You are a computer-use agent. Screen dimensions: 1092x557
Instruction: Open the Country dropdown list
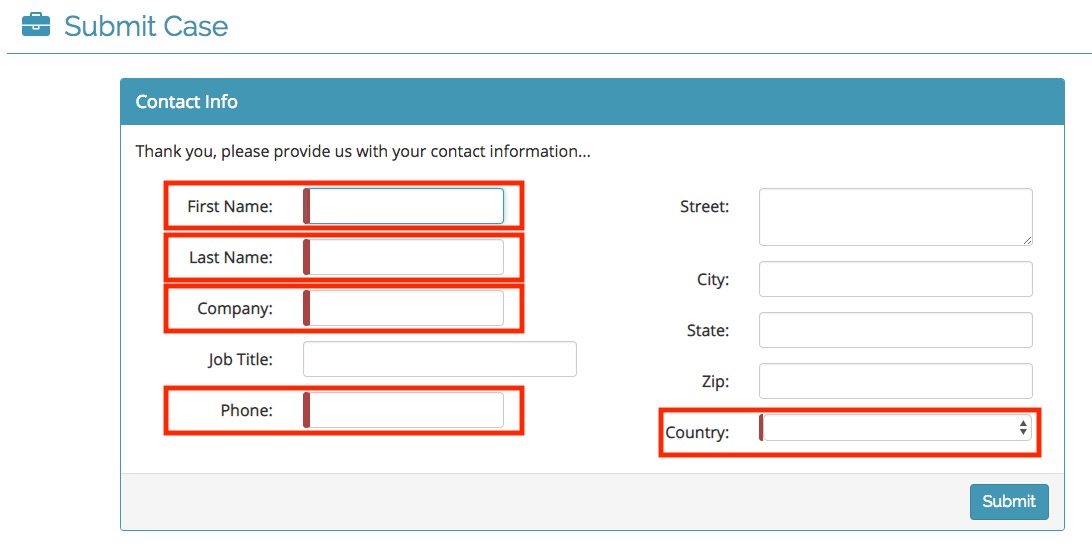coord(895,427)
